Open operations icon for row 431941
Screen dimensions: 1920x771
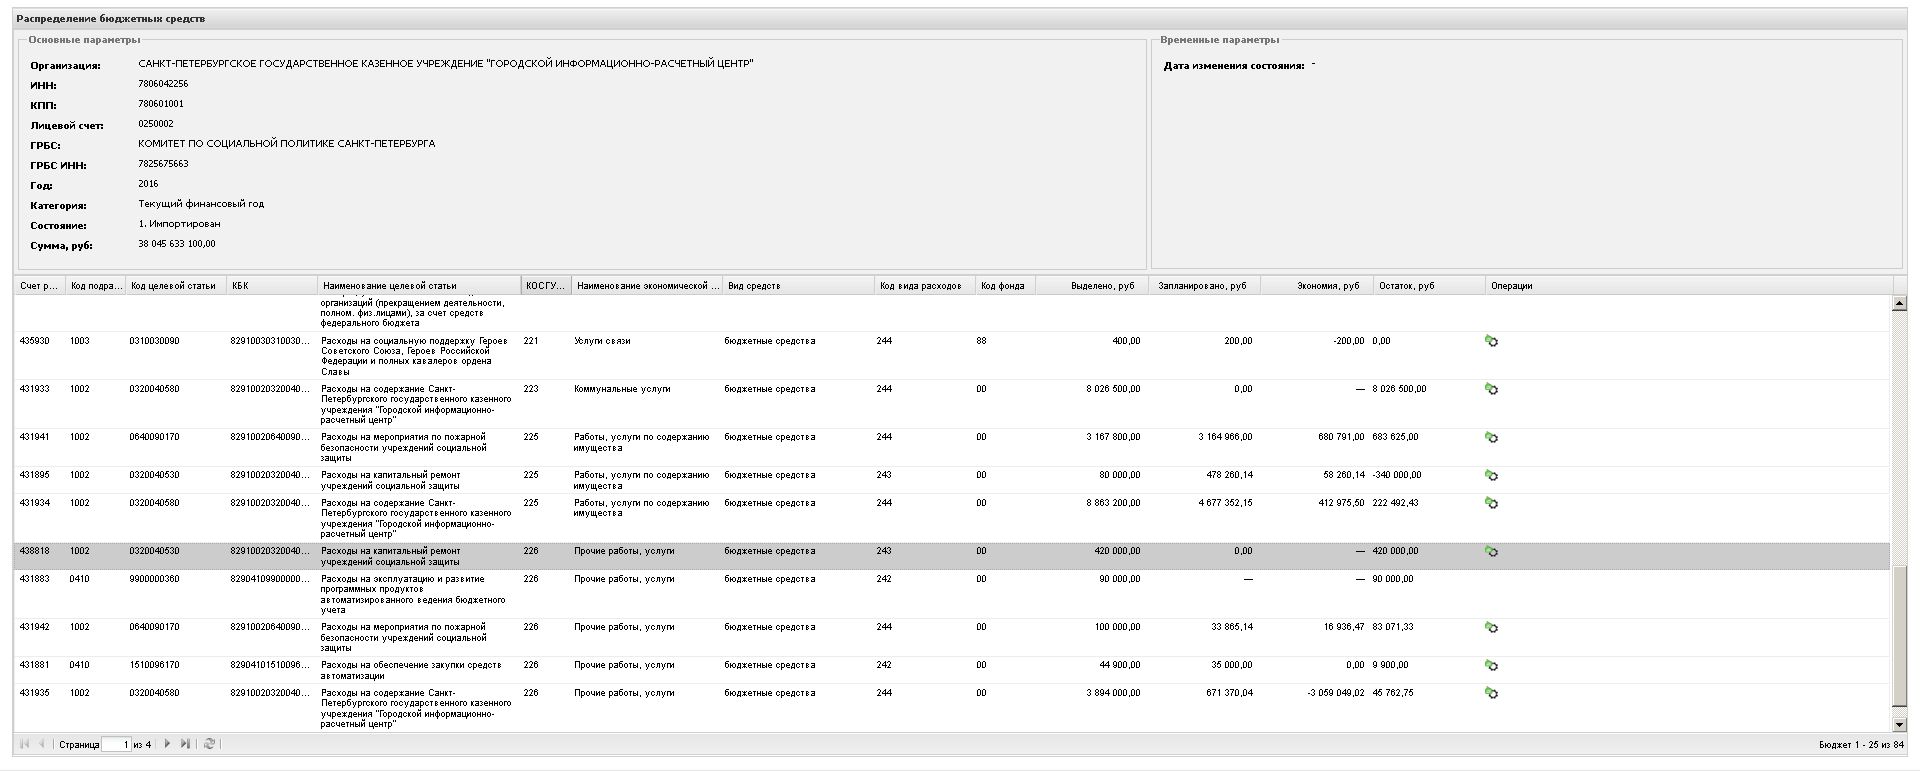click(1491, 438)
